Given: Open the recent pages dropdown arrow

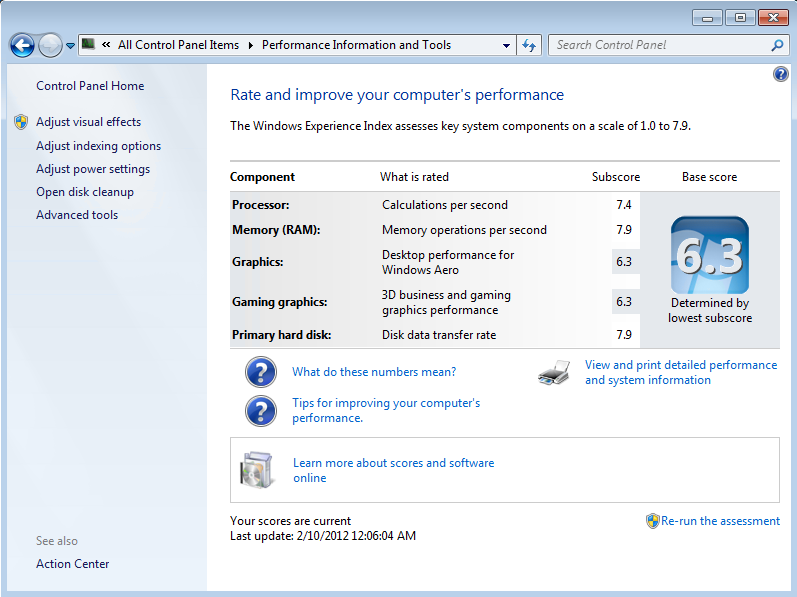Looking at the screenshot, I should coord(71,46).
